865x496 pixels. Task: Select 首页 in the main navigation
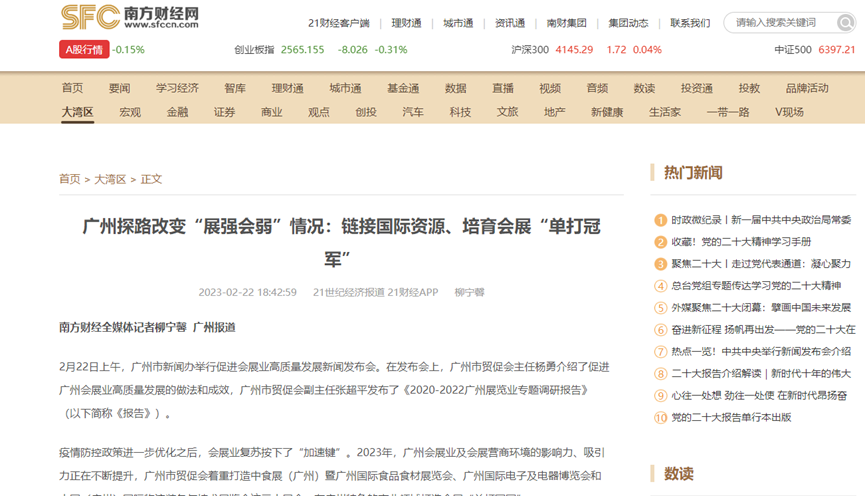72,88
